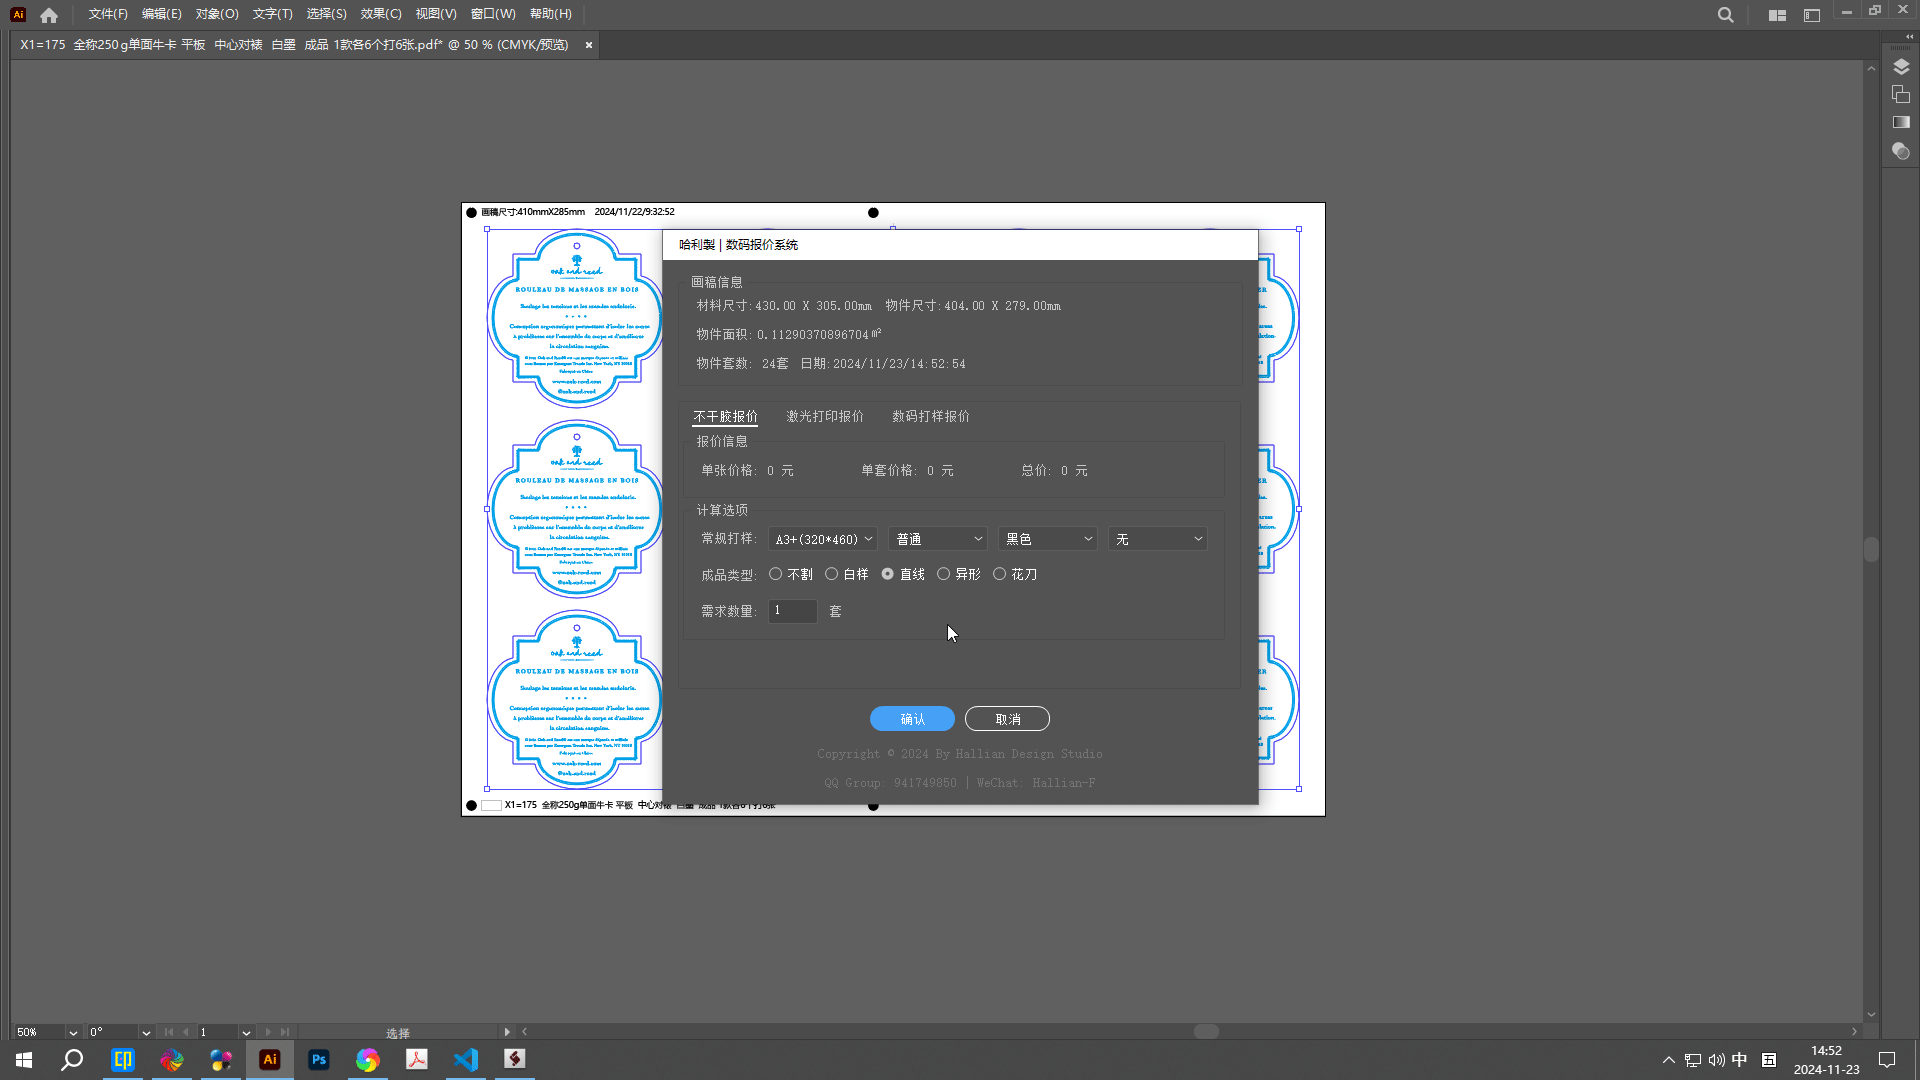Open the Transparency panel icon
This screenshot has width=1920, height=1080.
1901,151
